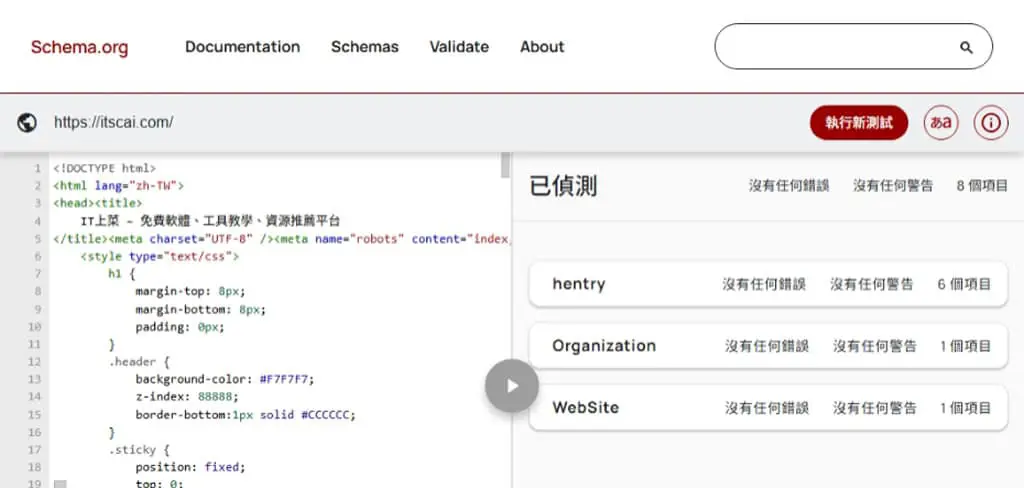Click the code panel vertical scrollbar
The height and width of the screenshot is (488, 1024).
pos(505,165)
